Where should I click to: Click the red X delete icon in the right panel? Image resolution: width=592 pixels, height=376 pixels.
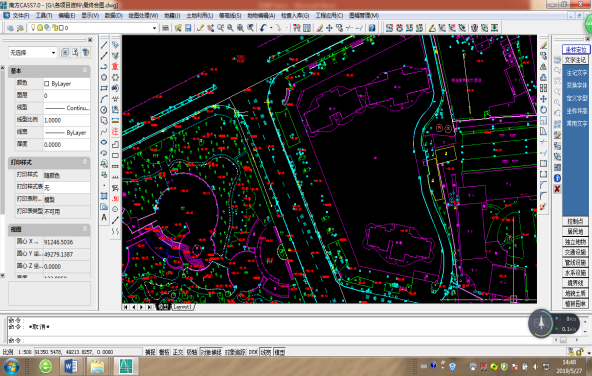(x=557, y=189)
